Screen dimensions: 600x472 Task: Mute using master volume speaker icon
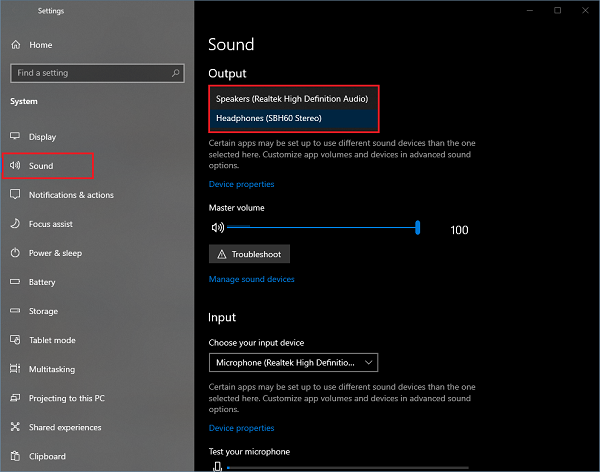pyautogui.click(x=217, y=228)
